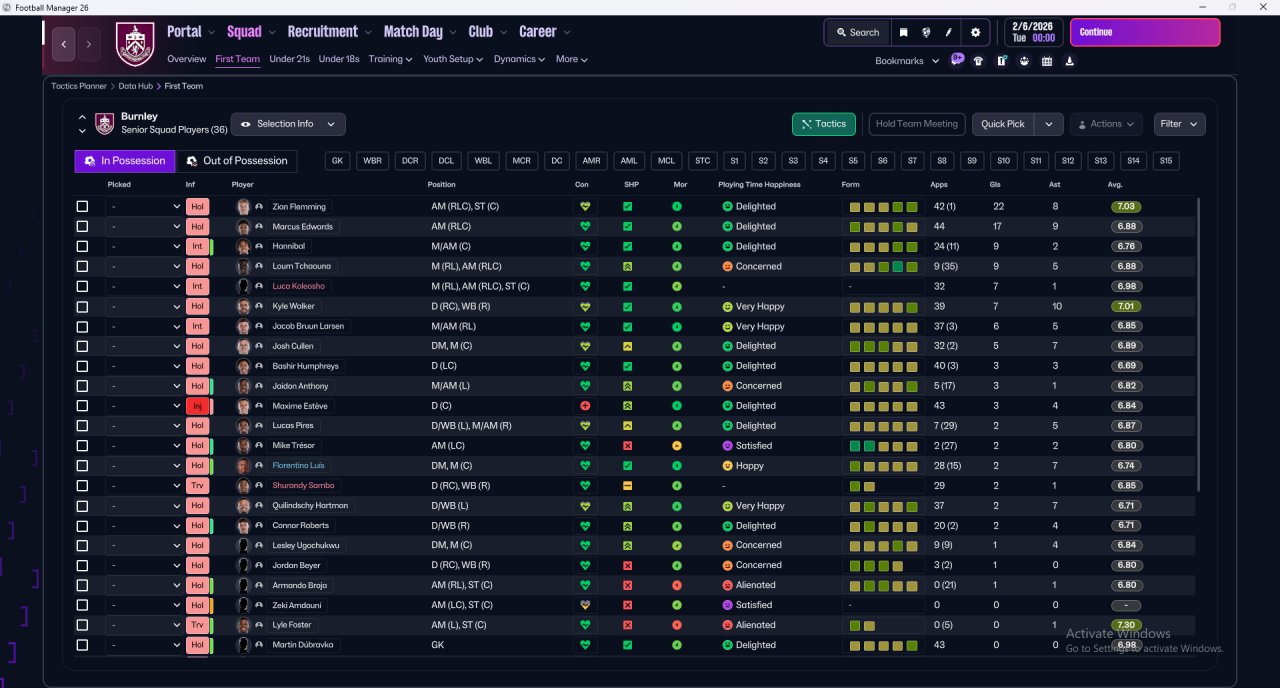Open the Picked dropdown for Zion Flemming
This screenshot has height=688, width=1280.
pos(145,207)
